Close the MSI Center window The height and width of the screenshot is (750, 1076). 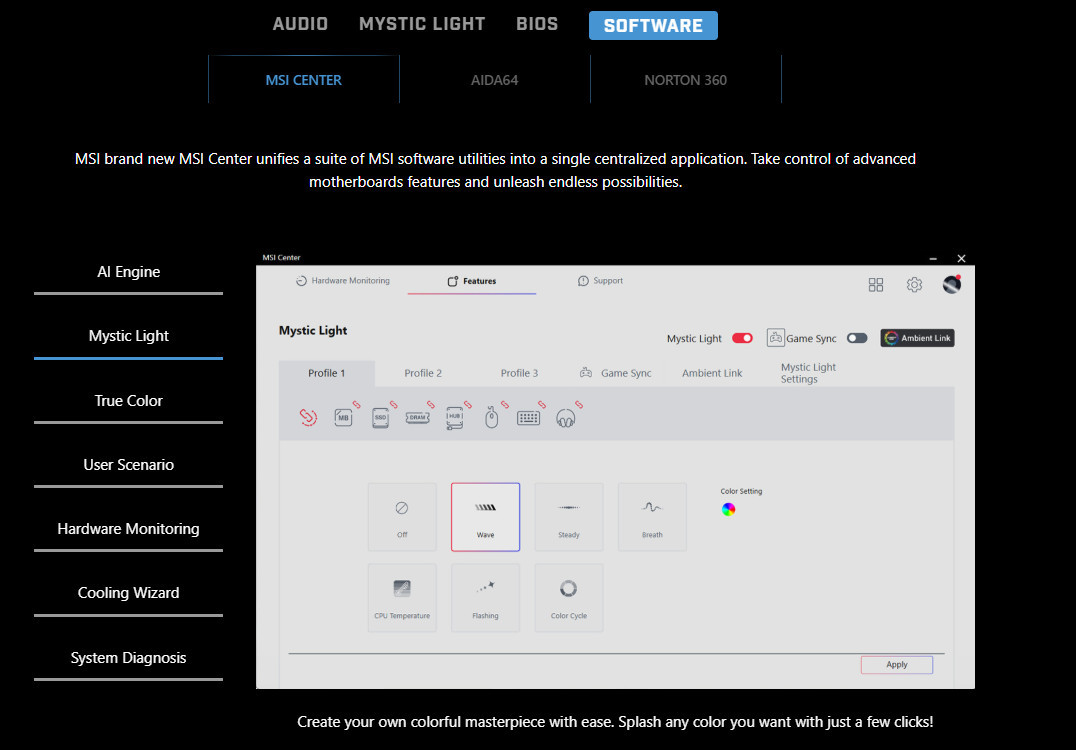[961, 259]
